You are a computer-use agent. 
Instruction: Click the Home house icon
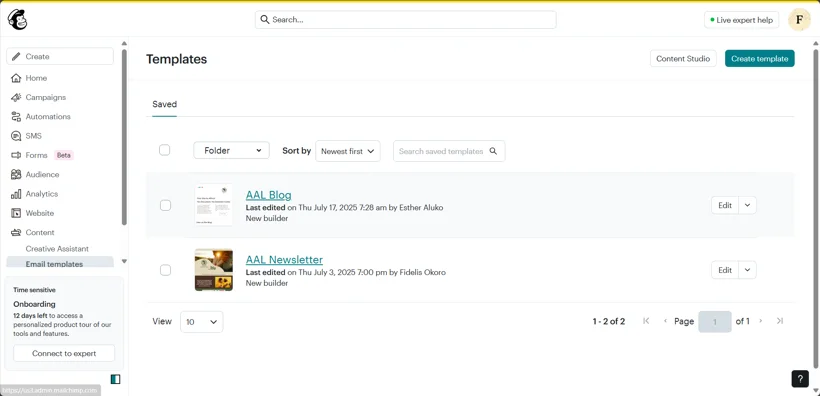click(16, 78)
